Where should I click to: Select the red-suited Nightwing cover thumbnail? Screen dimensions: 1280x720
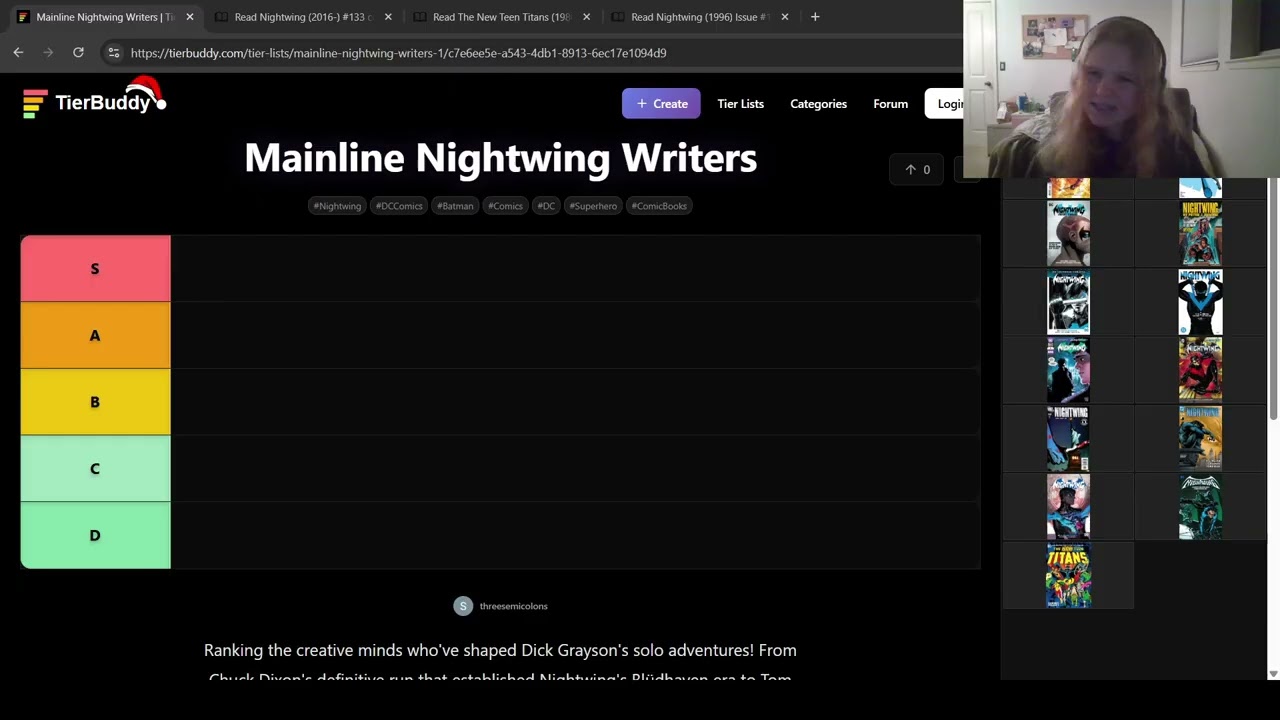1200,370
